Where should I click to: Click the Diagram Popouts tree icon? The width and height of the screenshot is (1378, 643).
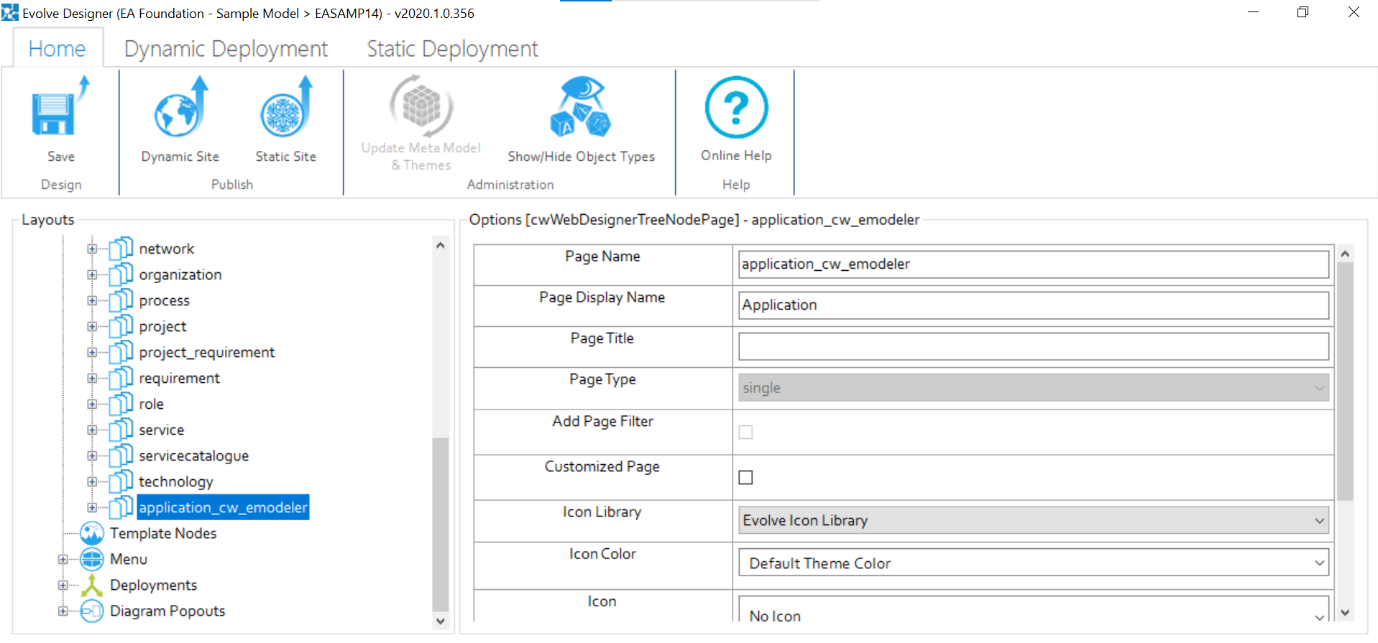coord(92,611)
